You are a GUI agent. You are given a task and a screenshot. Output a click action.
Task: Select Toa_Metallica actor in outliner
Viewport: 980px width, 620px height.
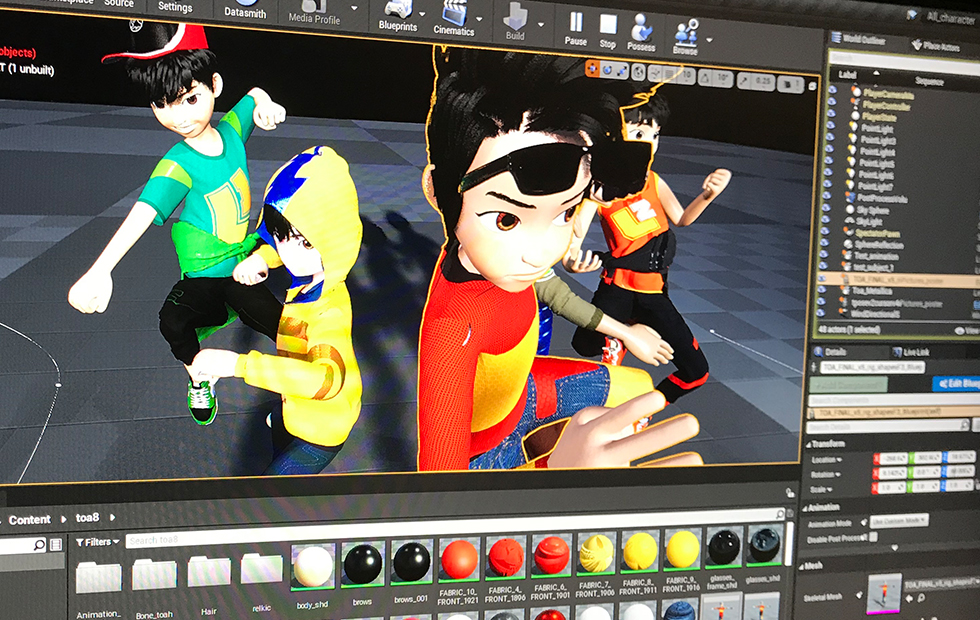click(872, 291)
